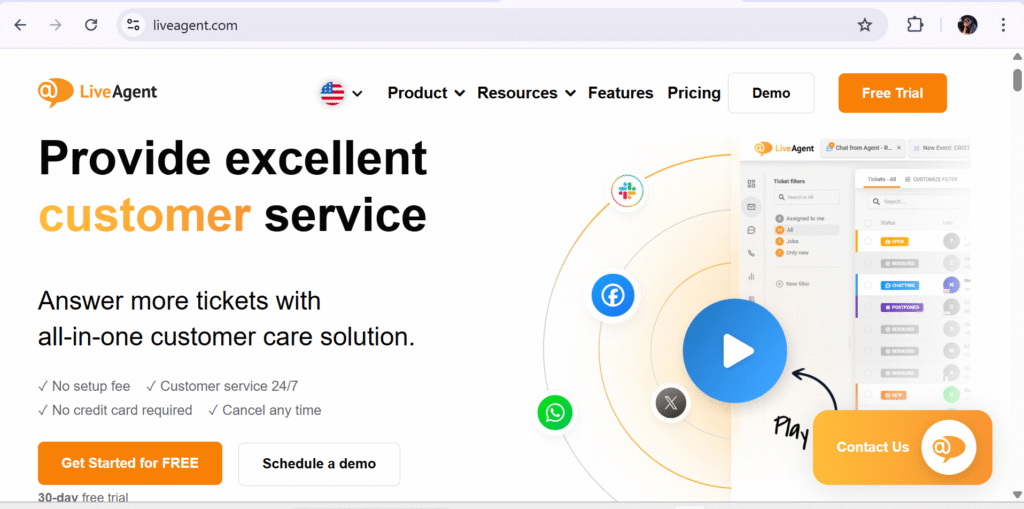Viewport: 1024px width, 509px height.
Task: Expand the Product menu
Action: click(426, 93)
